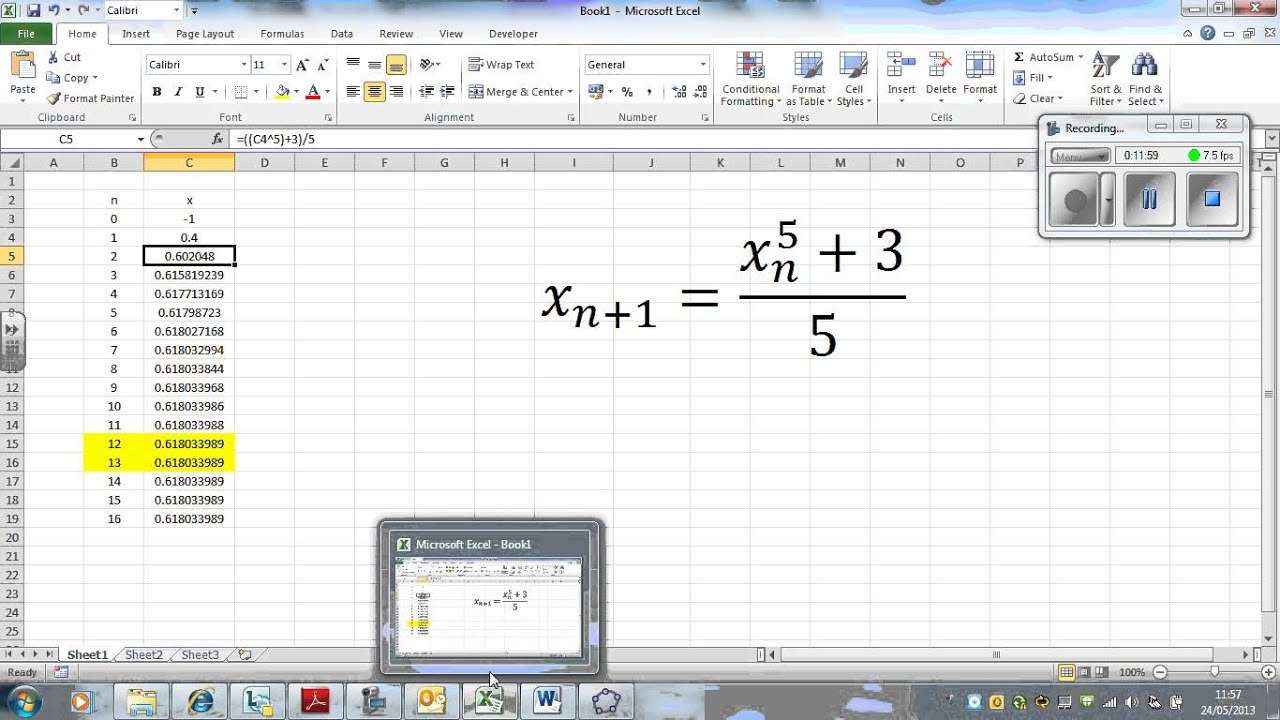Open Conditional Formatting menu
This screenshot has width=1280, height=720.
tap(750, 79)
